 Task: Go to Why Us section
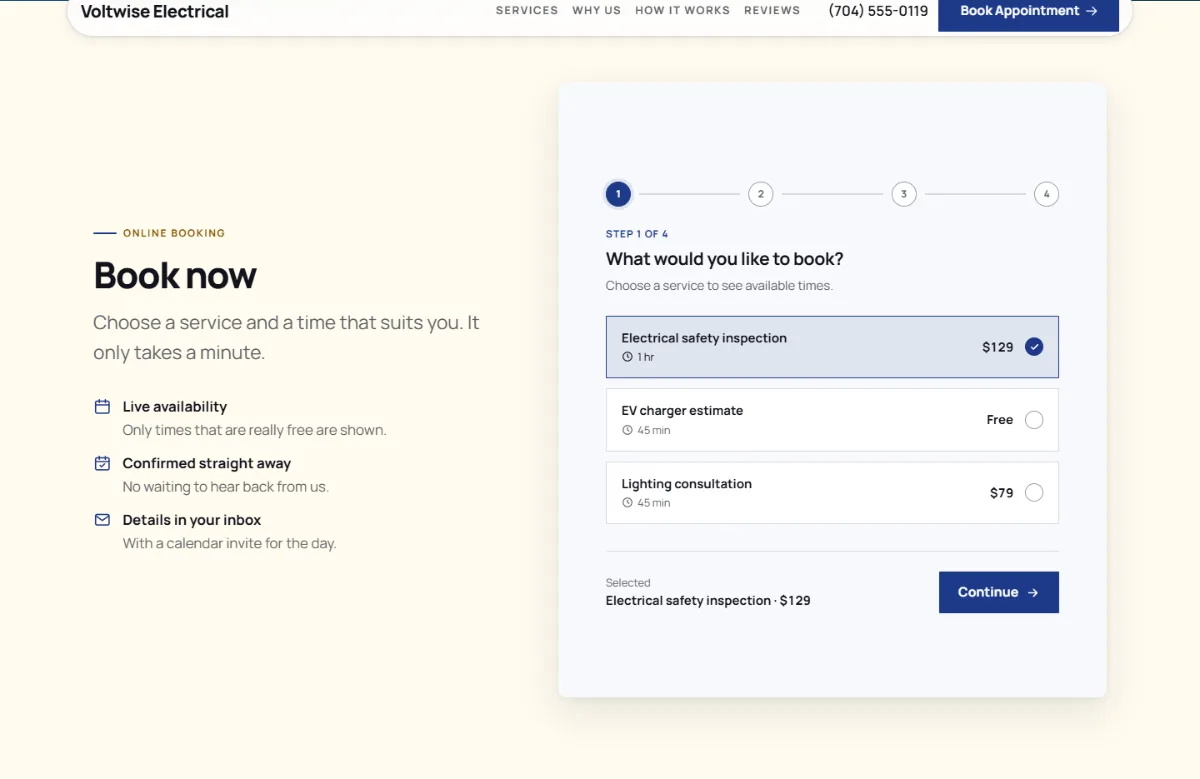pos(596,10)
